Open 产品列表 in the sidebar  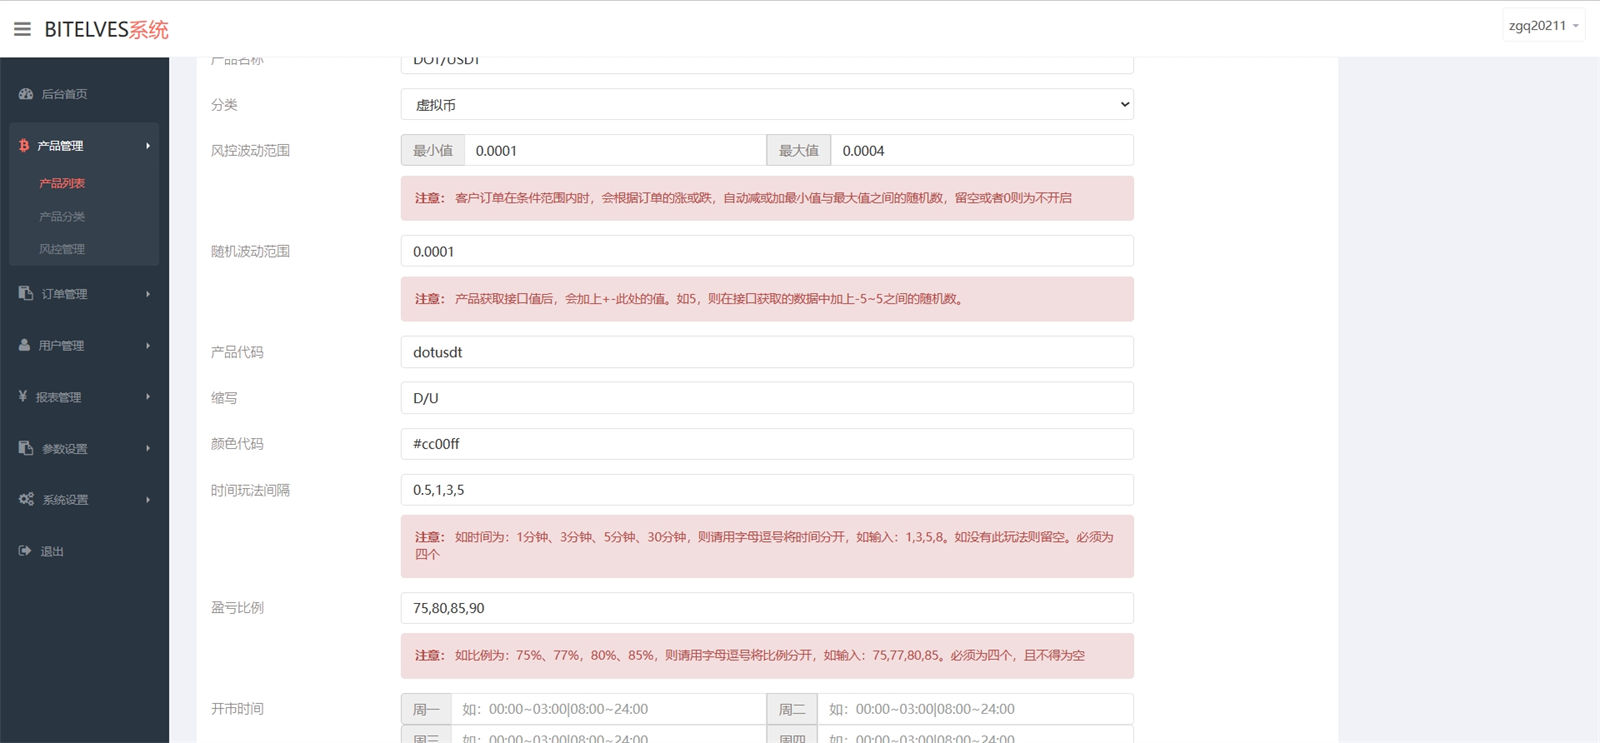tap(62, 184)
